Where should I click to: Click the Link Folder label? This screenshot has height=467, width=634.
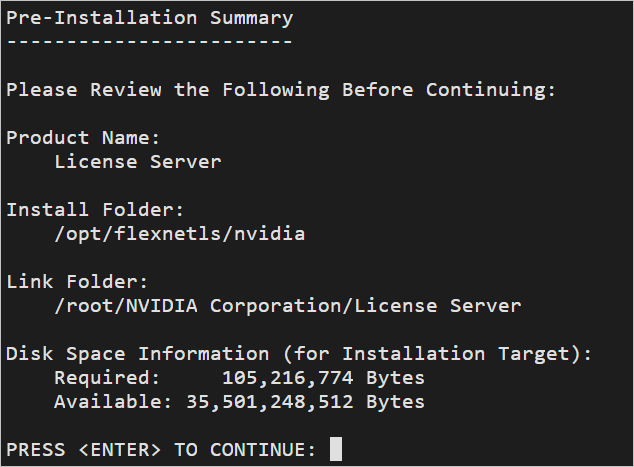[77, 282]
